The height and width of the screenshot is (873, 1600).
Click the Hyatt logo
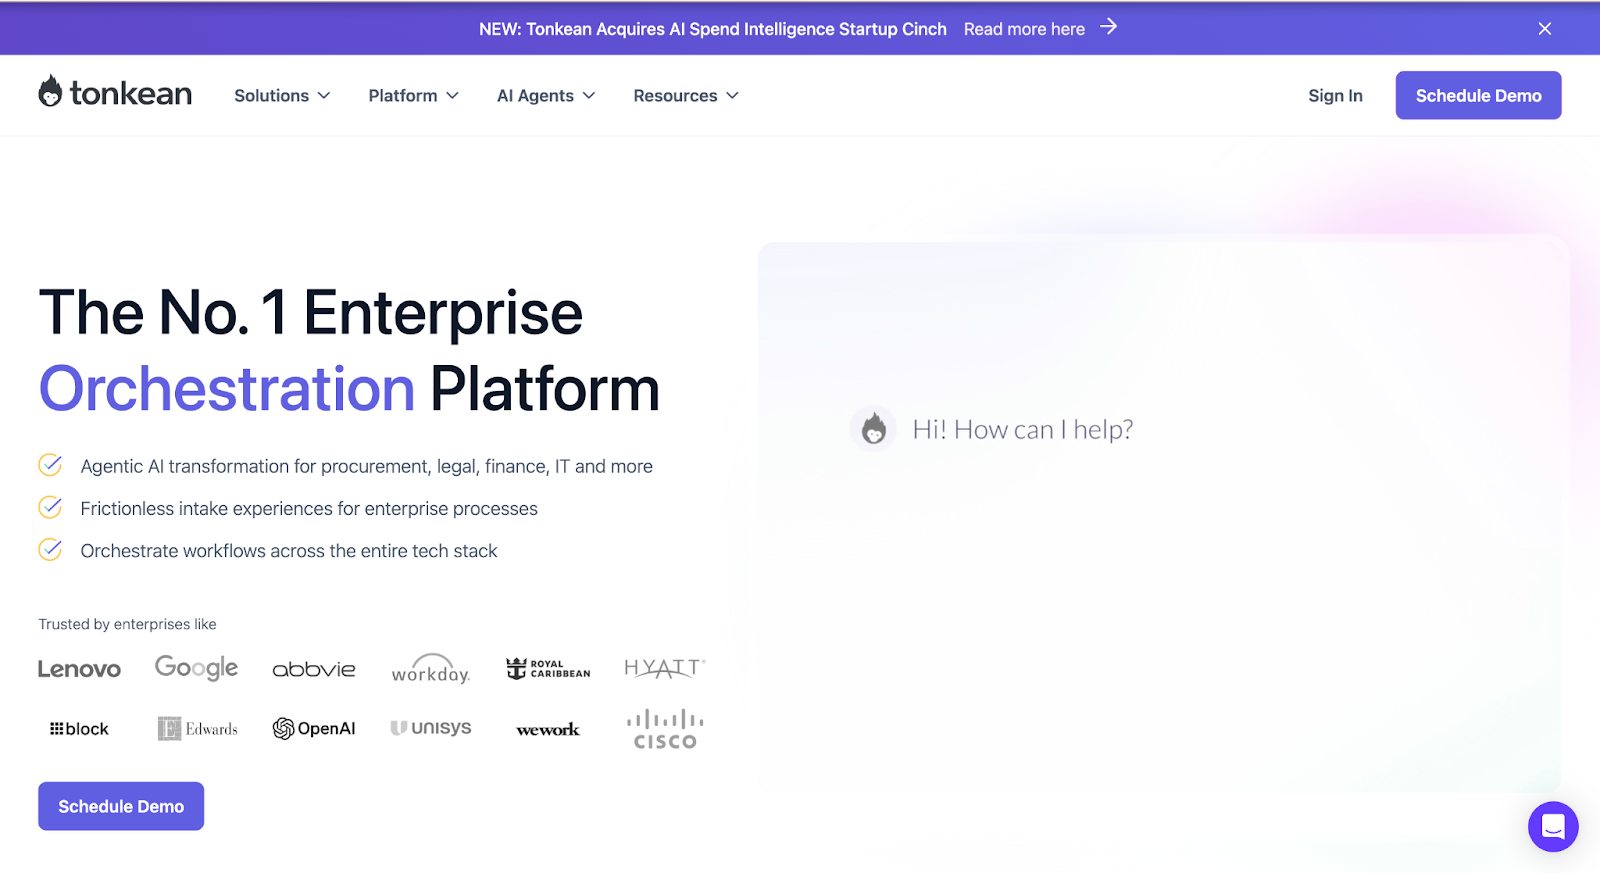(665, 668)
